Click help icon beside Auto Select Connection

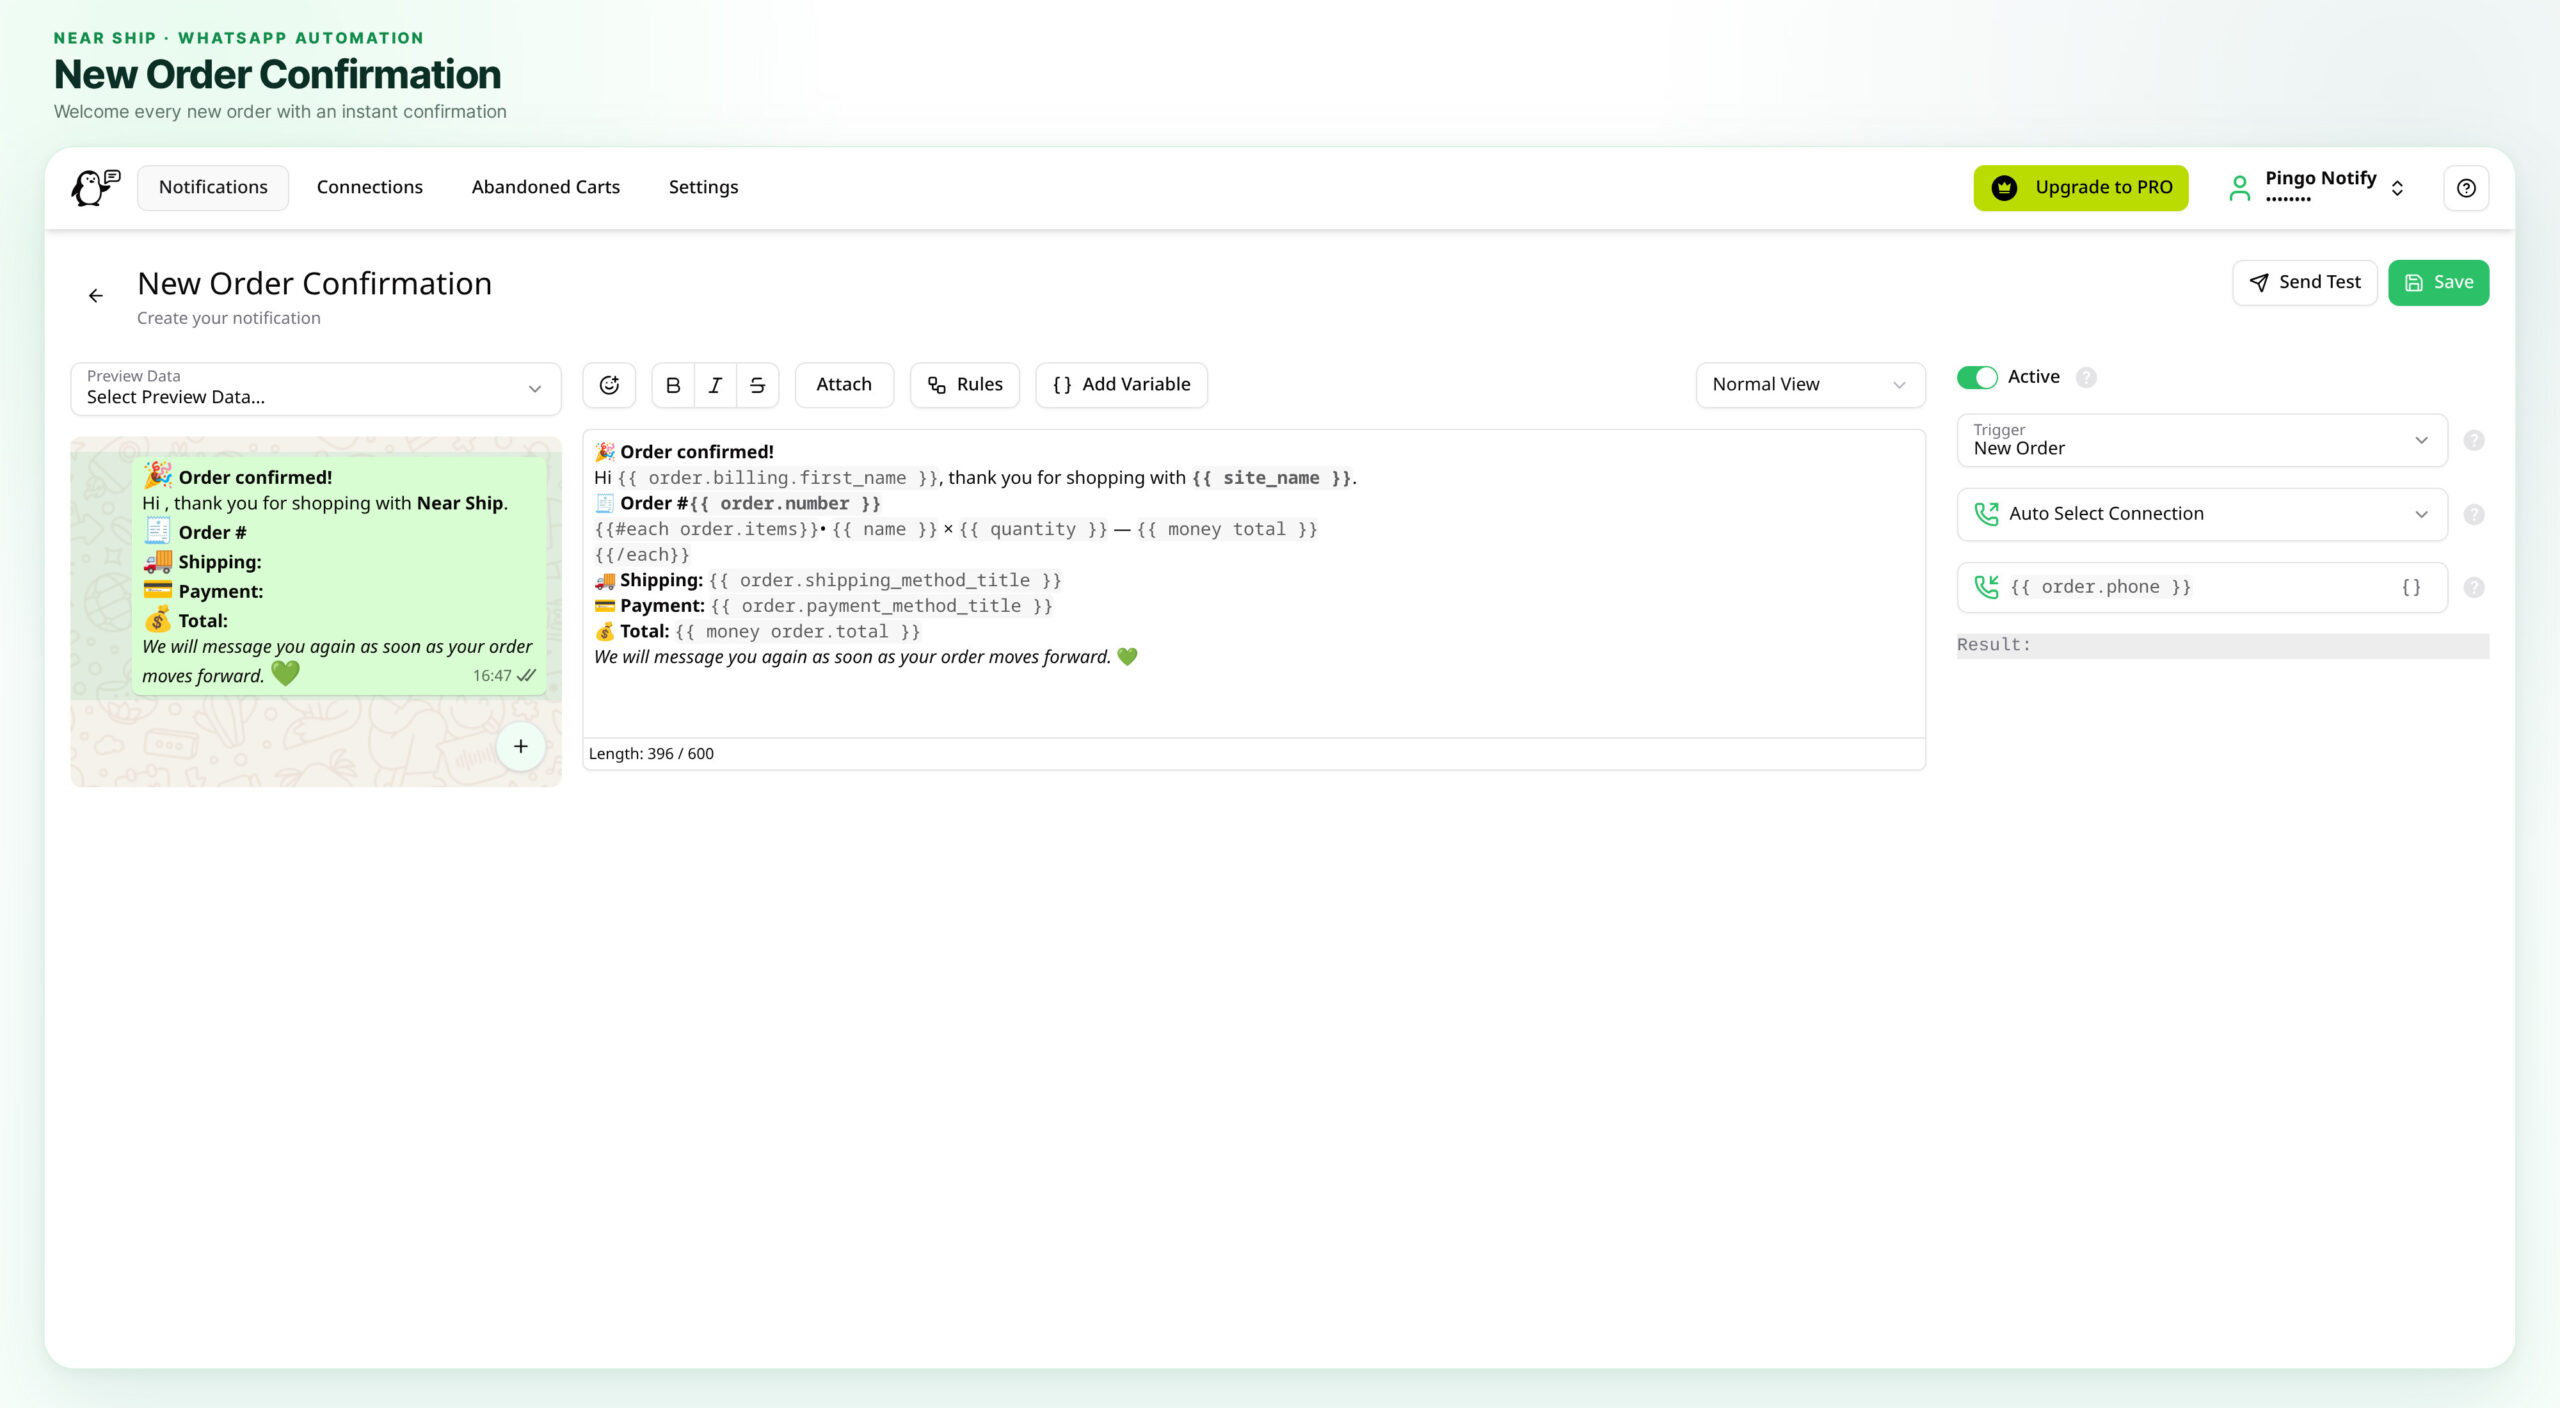2474,514
